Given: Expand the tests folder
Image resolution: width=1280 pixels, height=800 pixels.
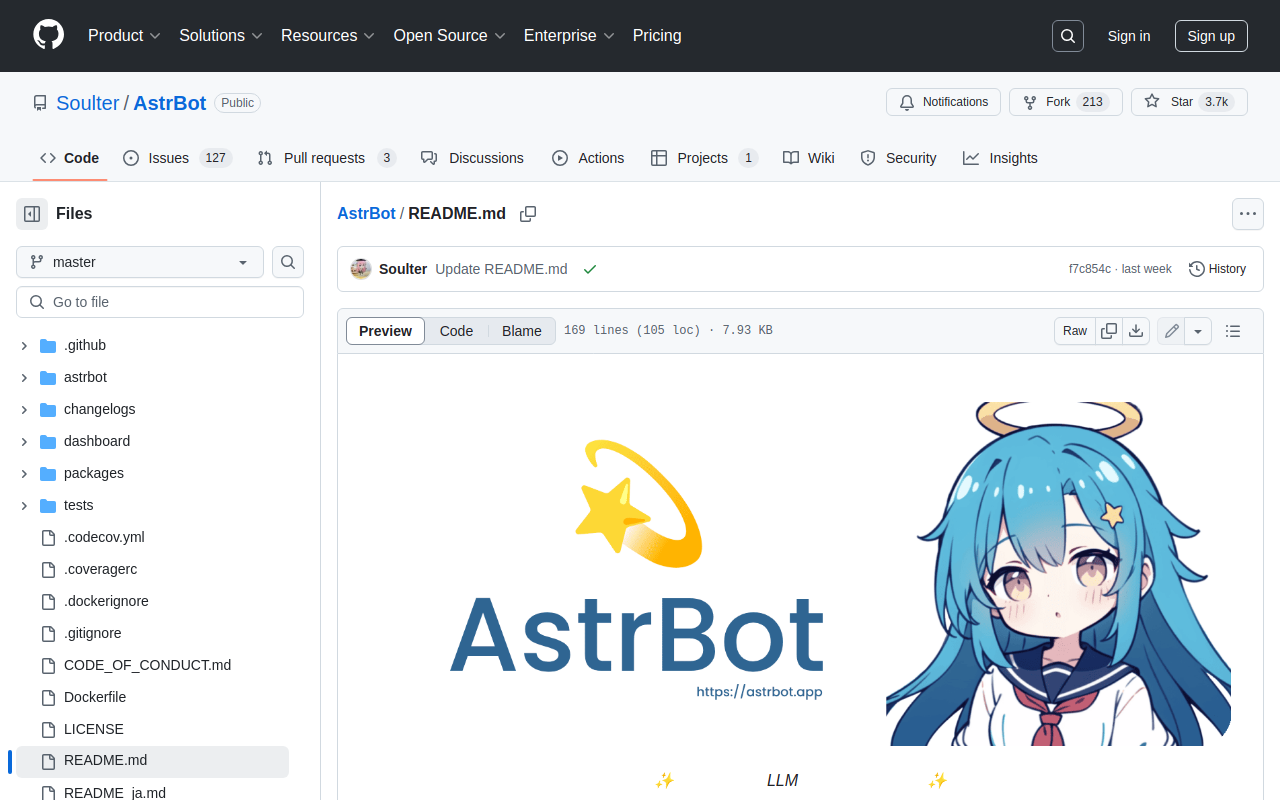Looking at the screenshot, I should pos(24,506).
